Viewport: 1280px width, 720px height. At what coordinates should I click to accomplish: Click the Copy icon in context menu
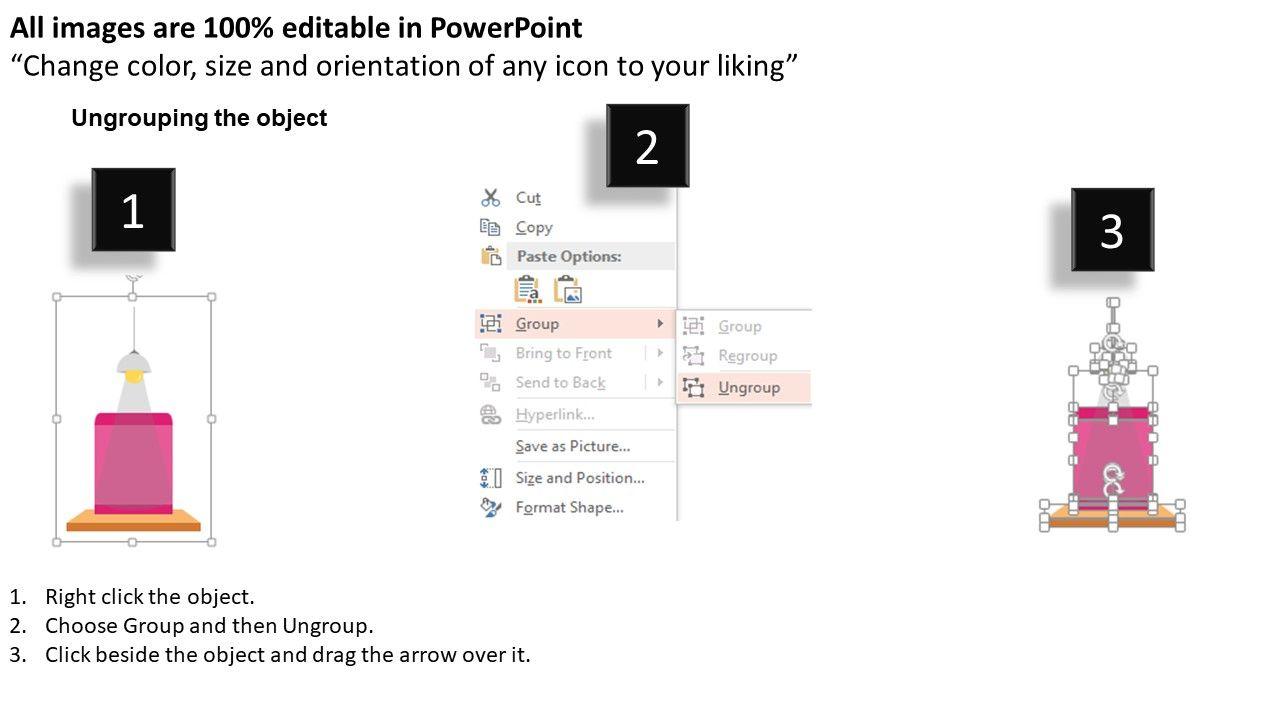490,227
